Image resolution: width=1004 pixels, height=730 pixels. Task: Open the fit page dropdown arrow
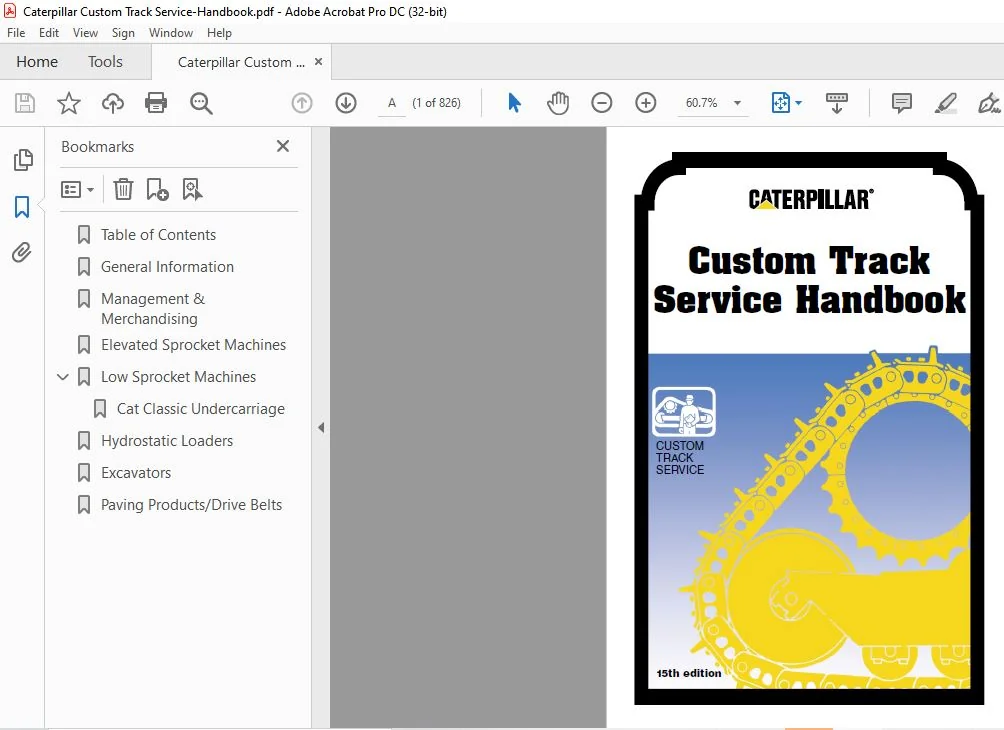798,103
